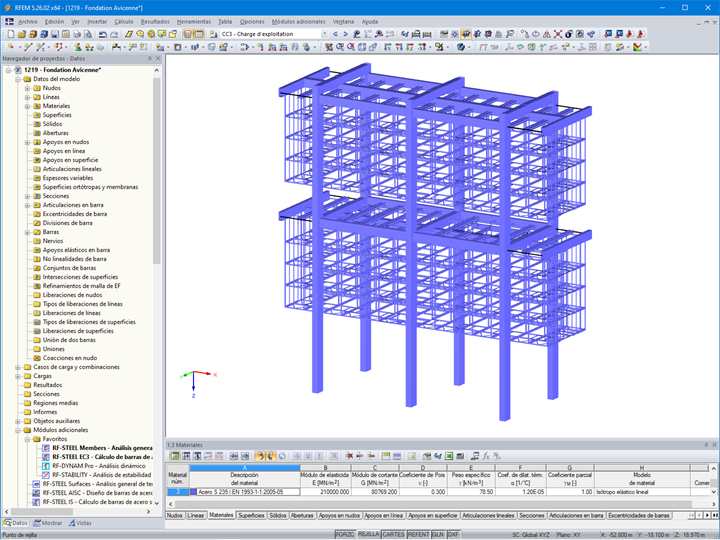The height and width of the screenshot is (540, 720).
Task: Open the Archivo menu
Action: tap(28, 22)
